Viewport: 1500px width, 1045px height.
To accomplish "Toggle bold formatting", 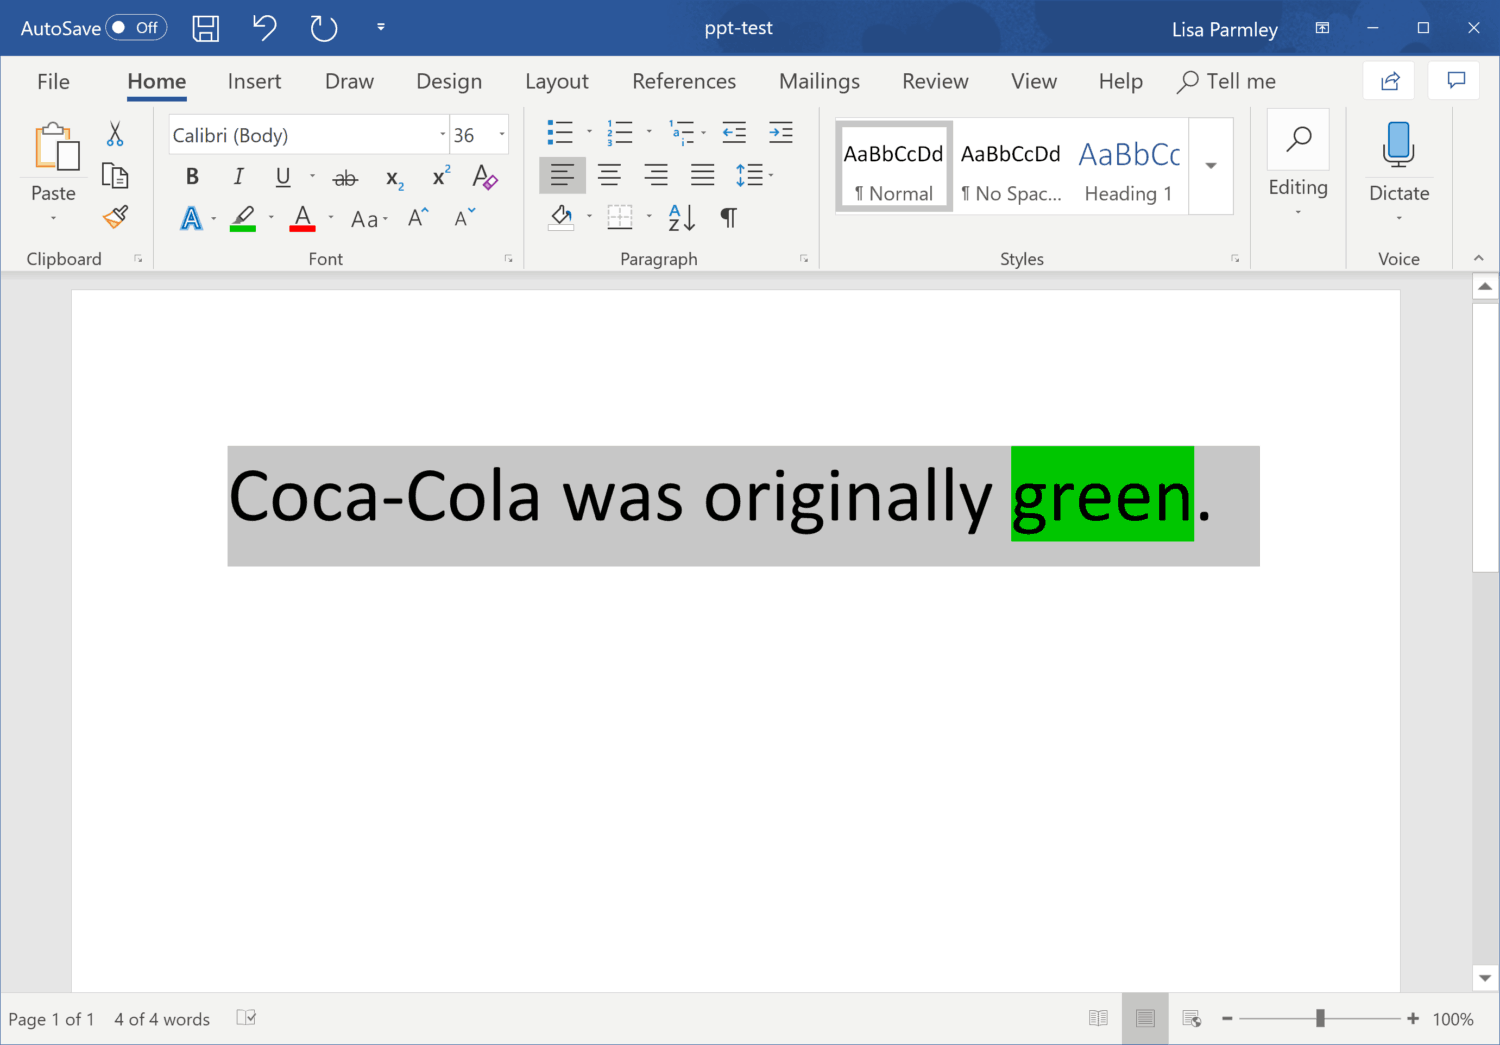I will [x=192, y=177].
